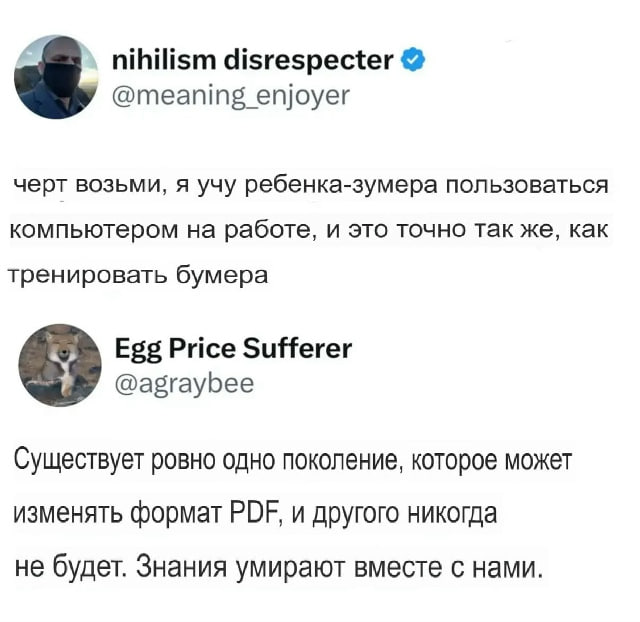Open nihilism disrespecter's masked profile avatar

click(x=56, y=77)
